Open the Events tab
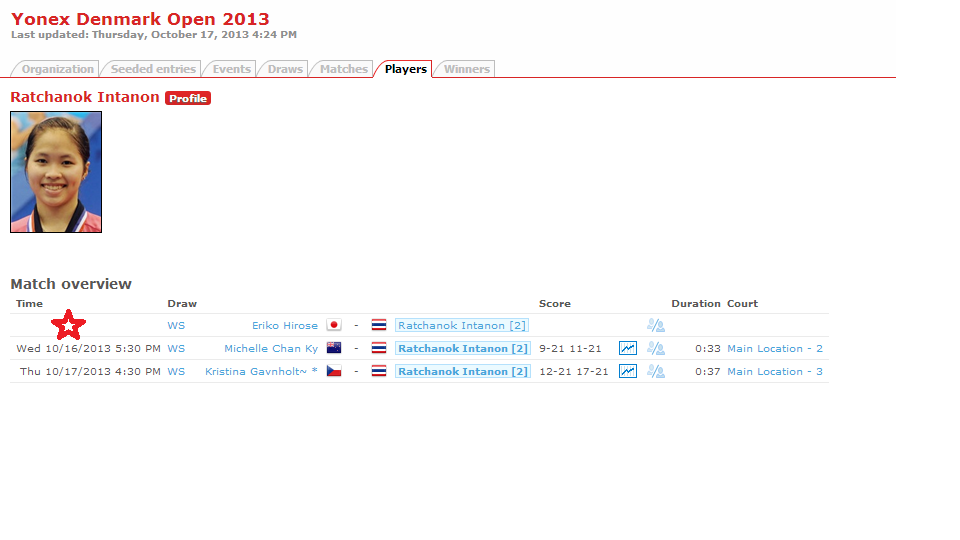 [x=231, y=69]
